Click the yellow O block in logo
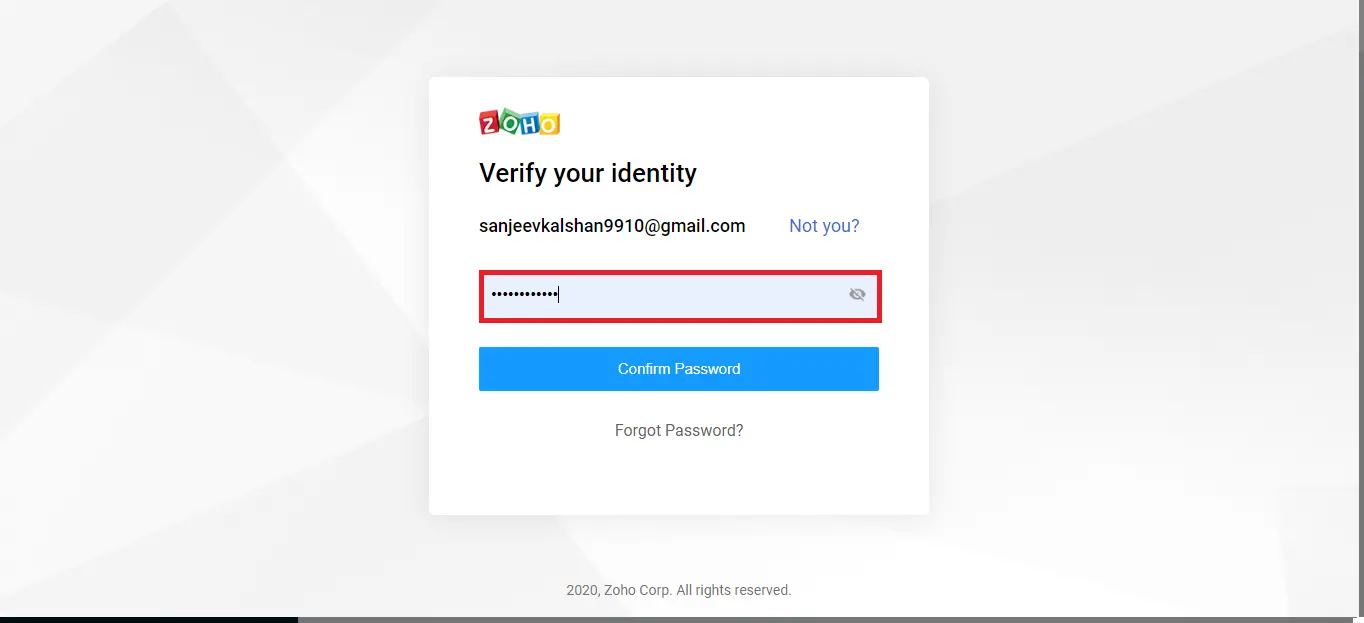The width and height of the screenshot is (1364, 623). (550, 124)
